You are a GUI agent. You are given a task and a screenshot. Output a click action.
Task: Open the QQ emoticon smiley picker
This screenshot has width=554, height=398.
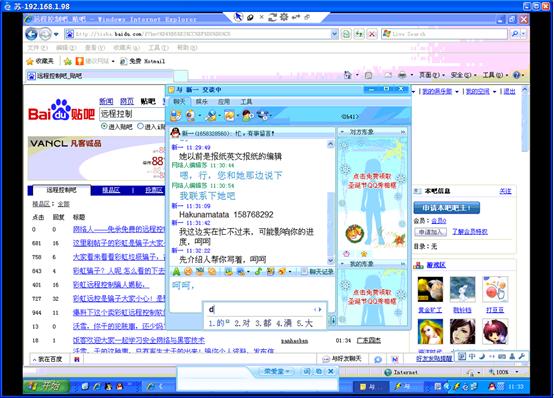pyautogui.click(x=188, y=271)
